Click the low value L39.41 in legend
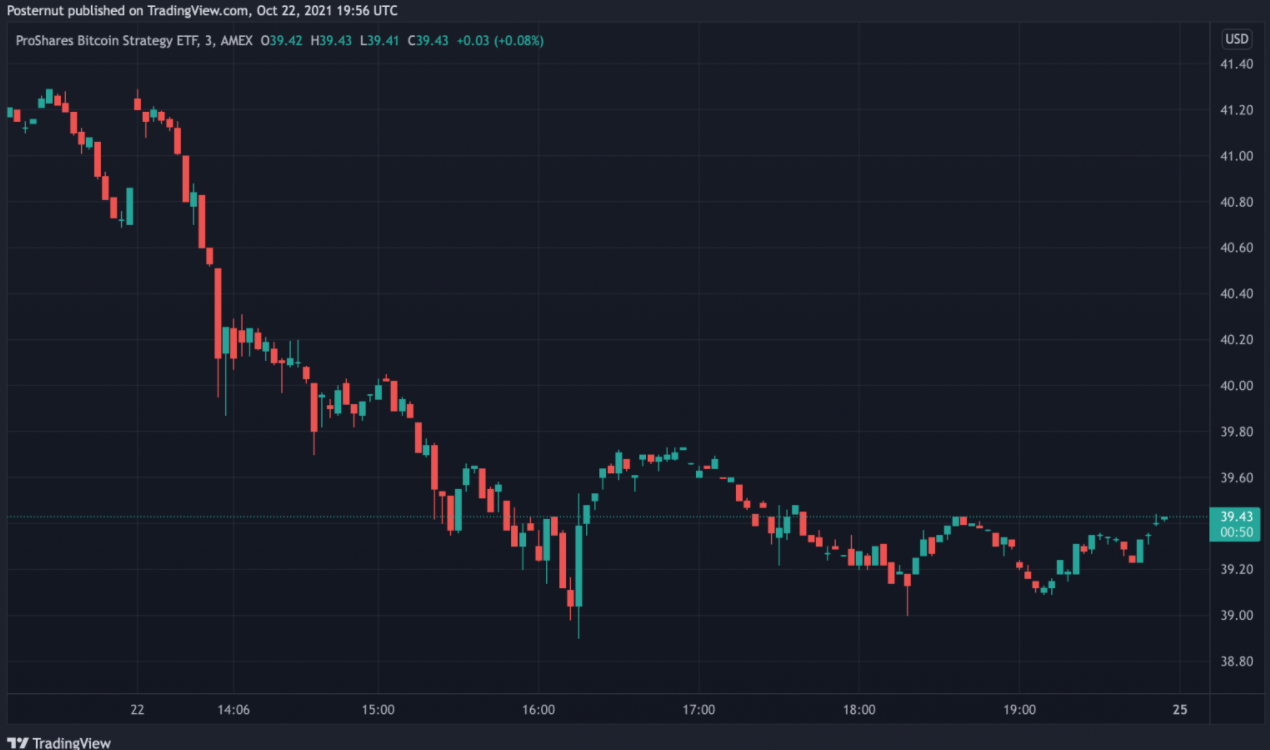This screenshot has width=1270, height=750. pos(380,41)
